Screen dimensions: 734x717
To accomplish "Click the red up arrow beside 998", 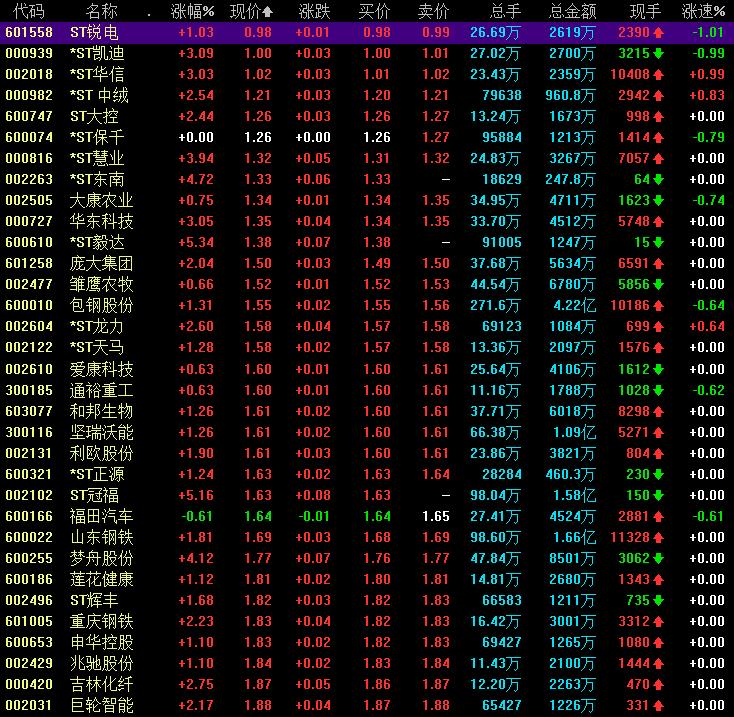I will pos(658,117).
